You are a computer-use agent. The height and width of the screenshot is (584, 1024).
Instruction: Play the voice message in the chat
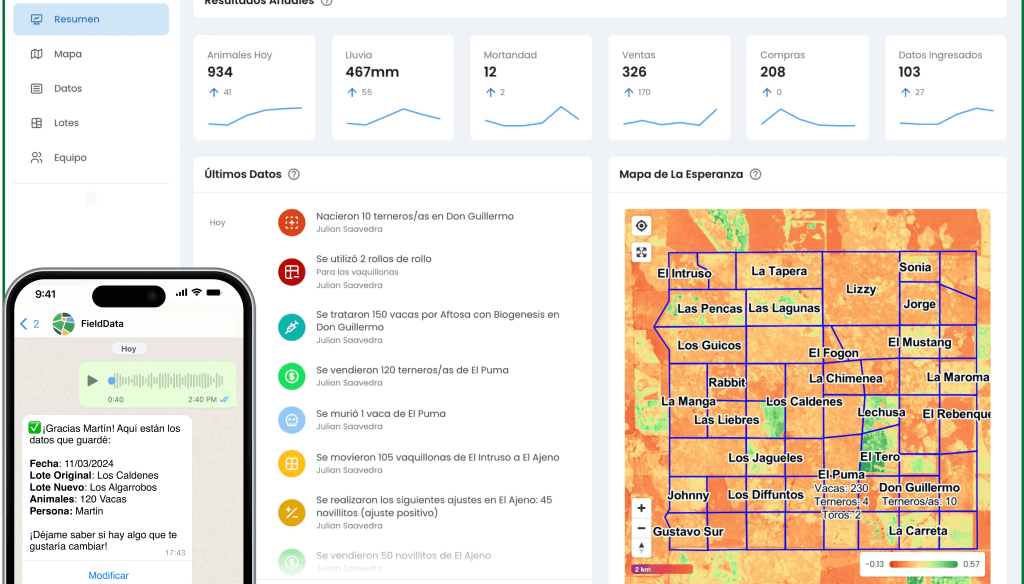click(x=92, y=380)
